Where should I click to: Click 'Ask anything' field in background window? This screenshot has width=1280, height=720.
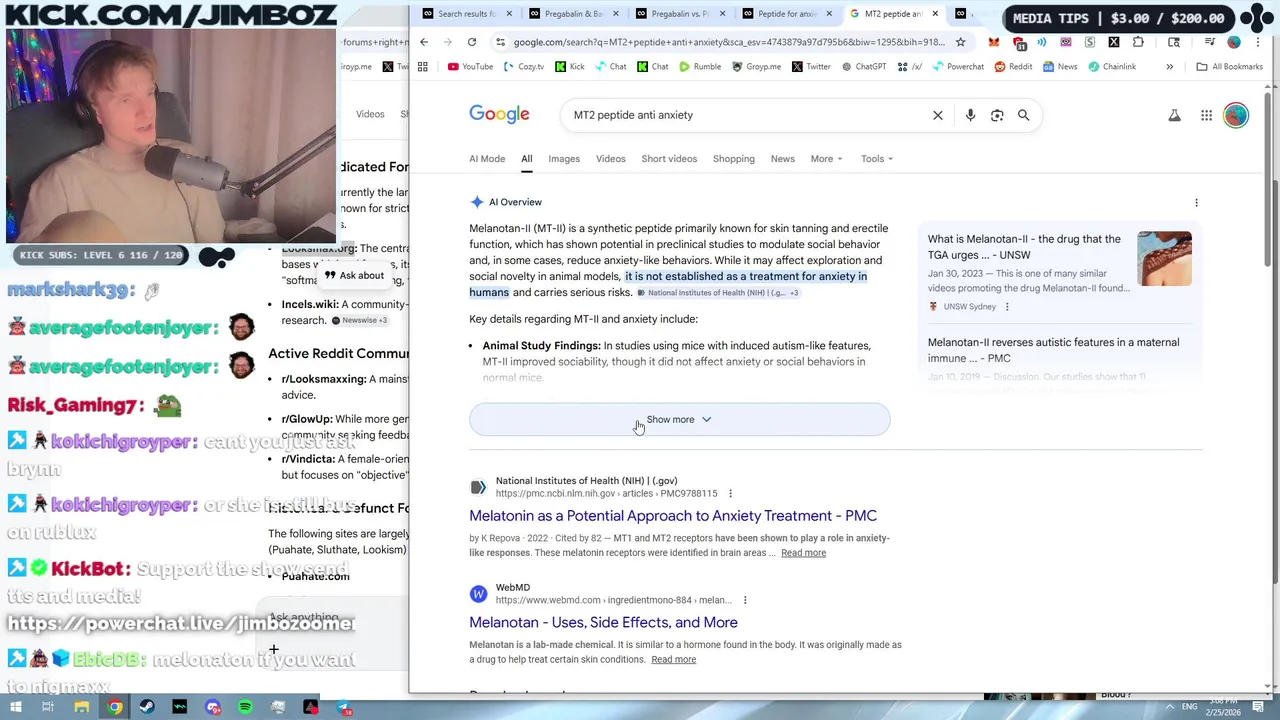(x=304, y=617)
